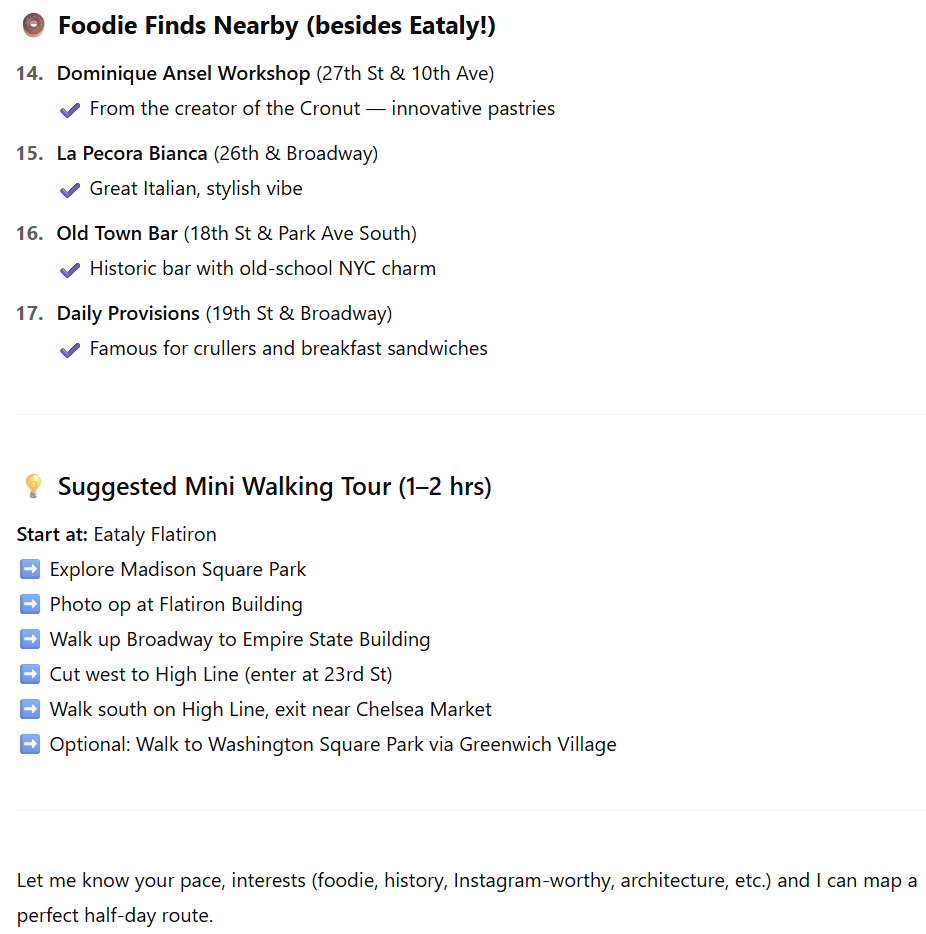Click arrow icon before Walk south on High Line
This screenshot has height=934, width=926.
point(30,710)
